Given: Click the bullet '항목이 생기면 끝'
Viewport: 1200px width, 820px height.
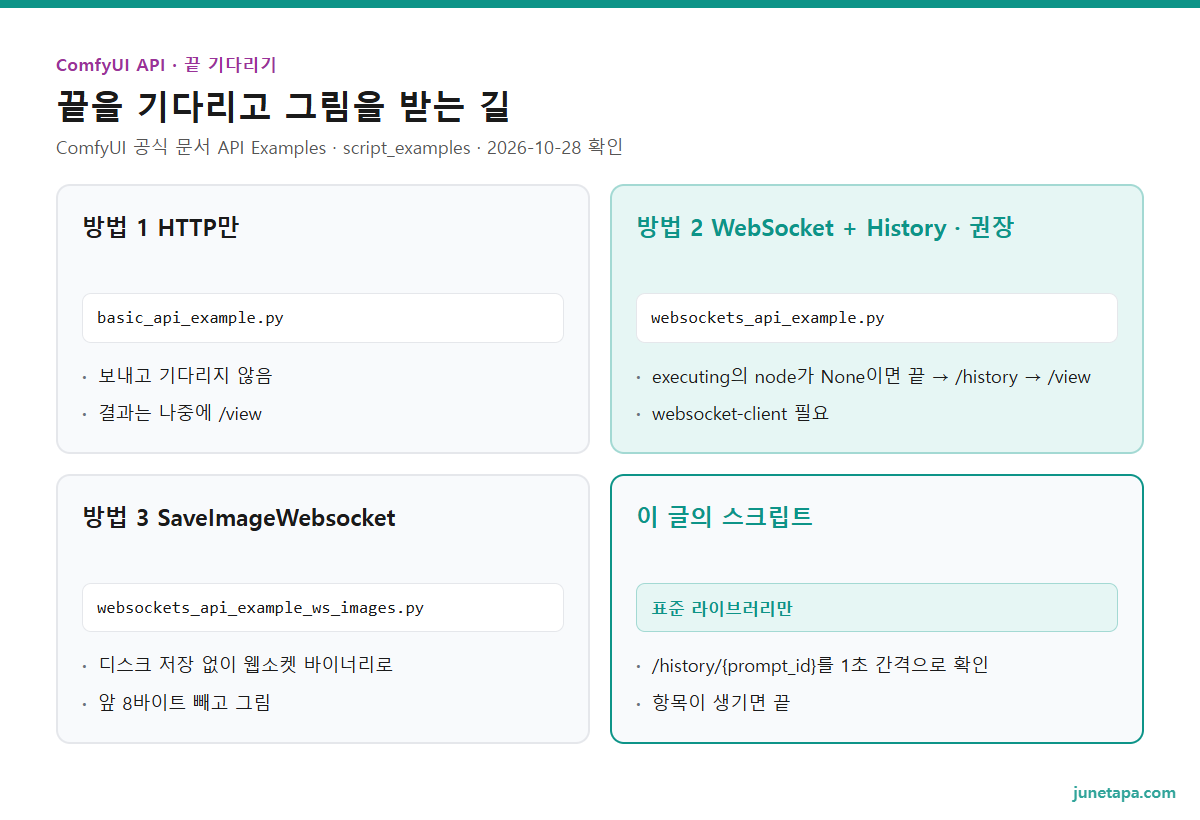Looking at the screenshot, I should pos(721,702).
